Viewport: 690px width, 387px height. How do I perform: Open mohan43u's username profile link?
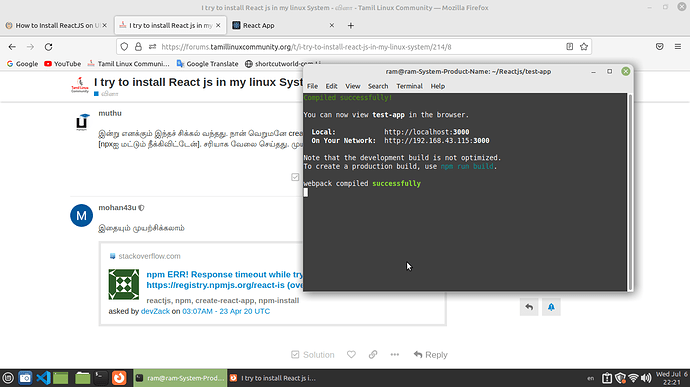(x=117, y=207)
